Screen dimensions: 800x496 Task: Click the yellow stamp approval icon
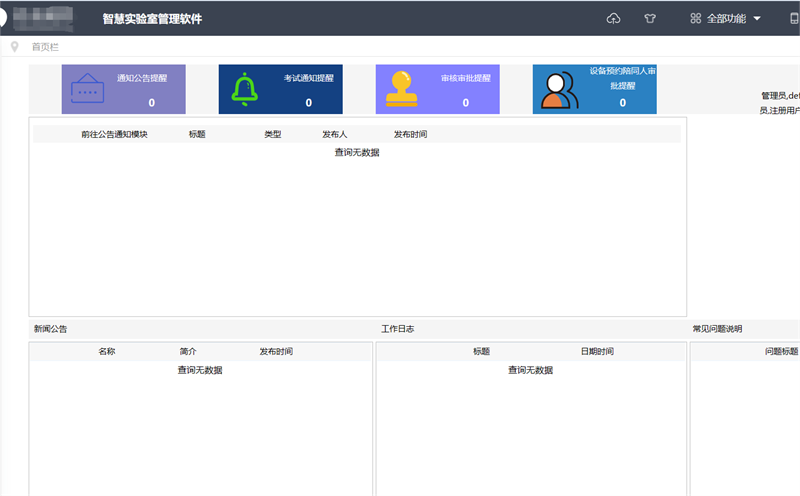coord(402,90)
